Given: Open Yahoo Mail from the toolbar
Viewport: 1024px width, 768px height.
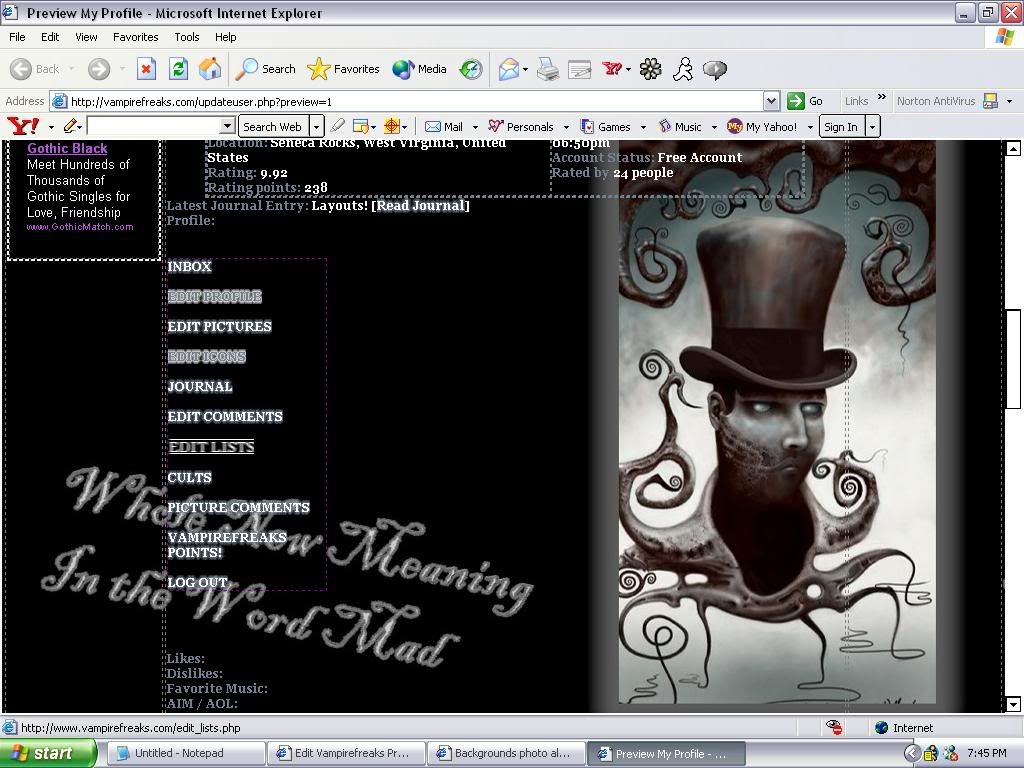Looking at the screenshot, I should [x=444, y=127].
